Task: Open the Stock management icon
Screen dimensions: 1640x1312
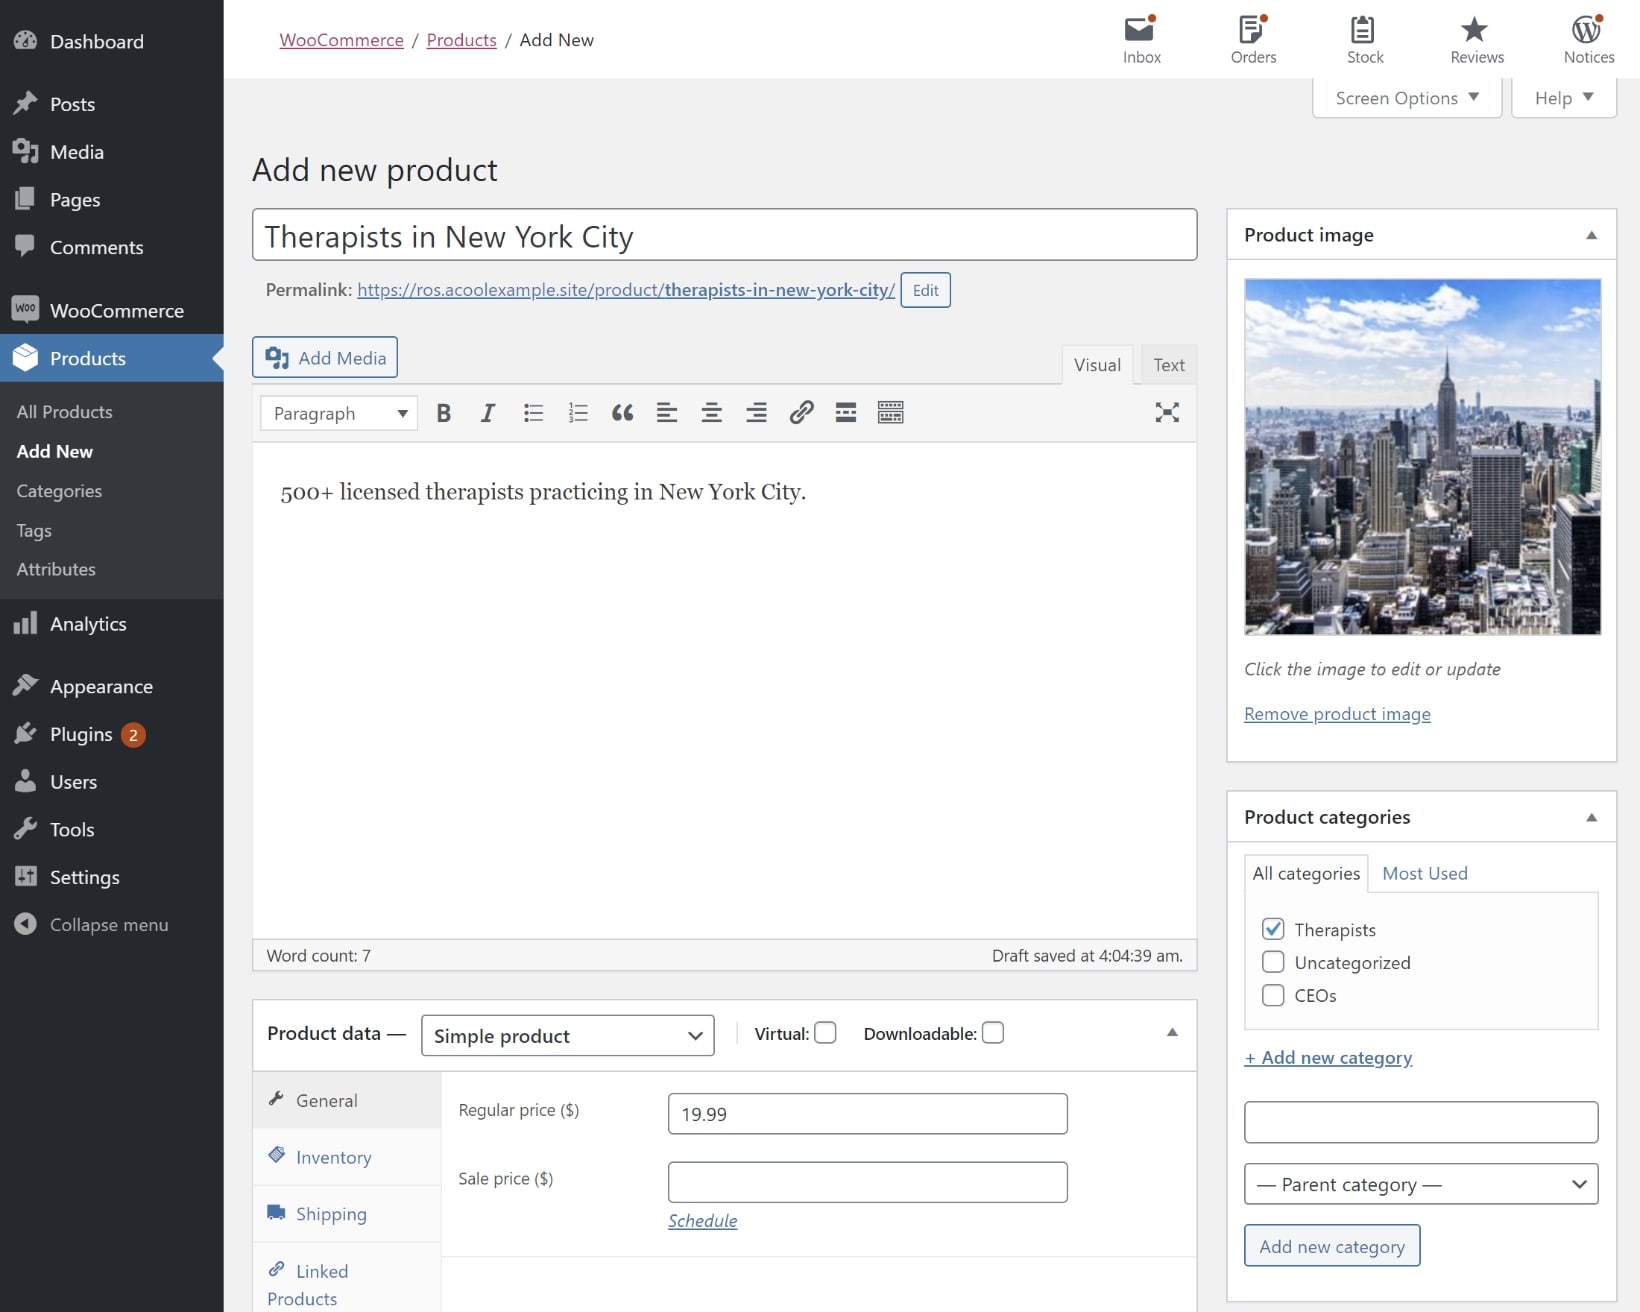Action: (1364, 40)
